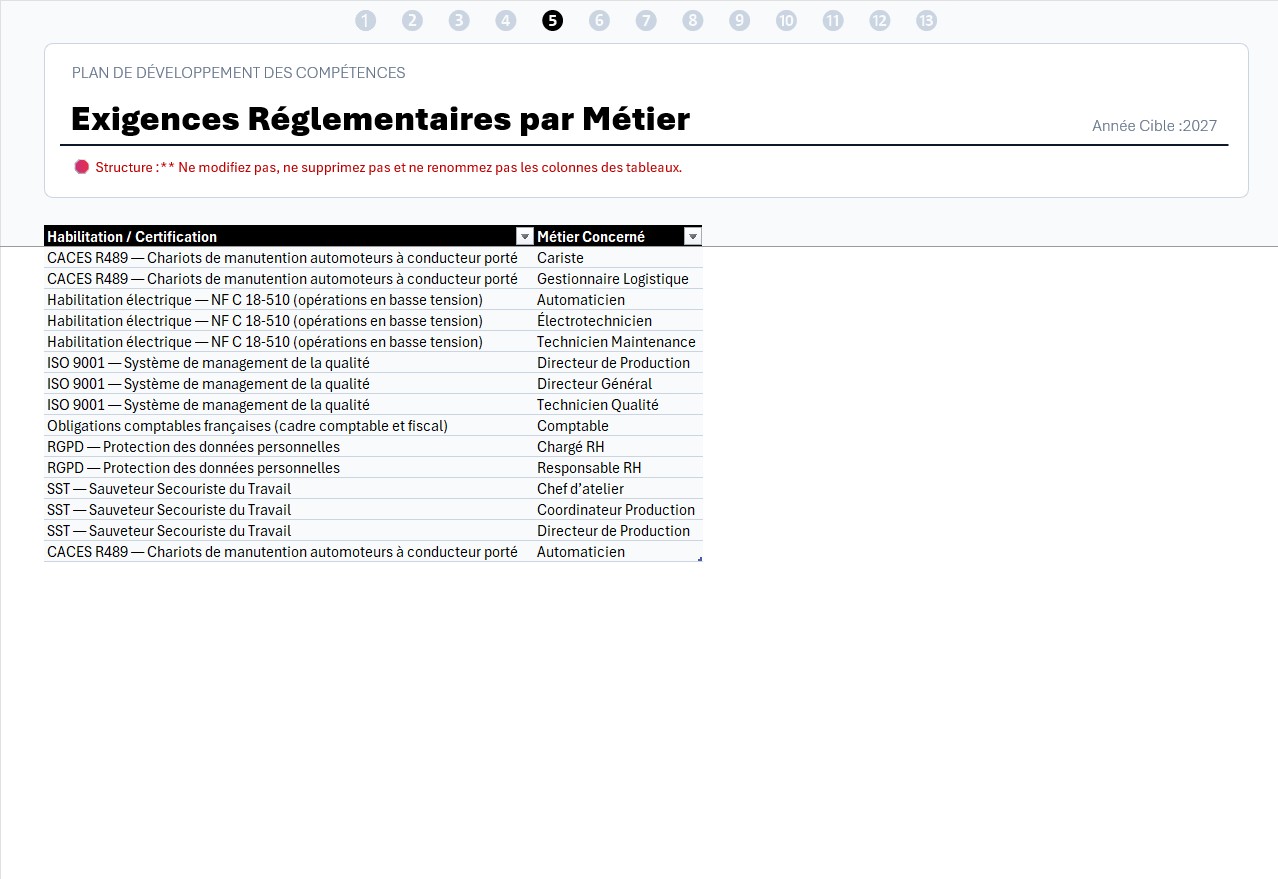Select the Habilitation / Certification column header

coord(289,236)
